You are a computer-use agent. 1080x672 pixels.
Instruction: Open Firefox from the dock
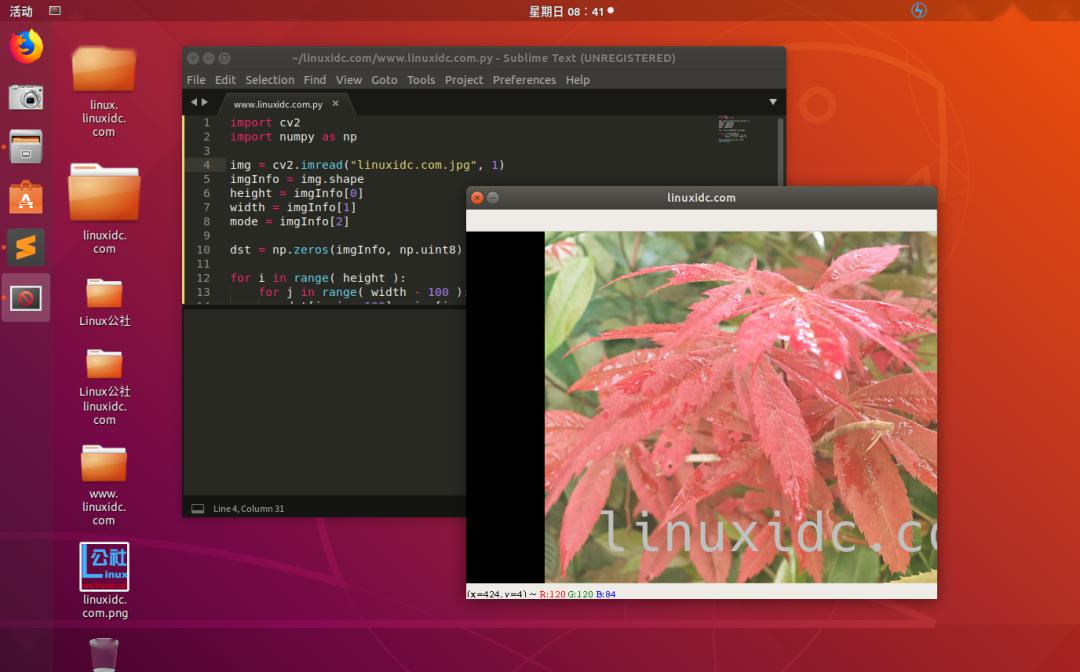26,46
